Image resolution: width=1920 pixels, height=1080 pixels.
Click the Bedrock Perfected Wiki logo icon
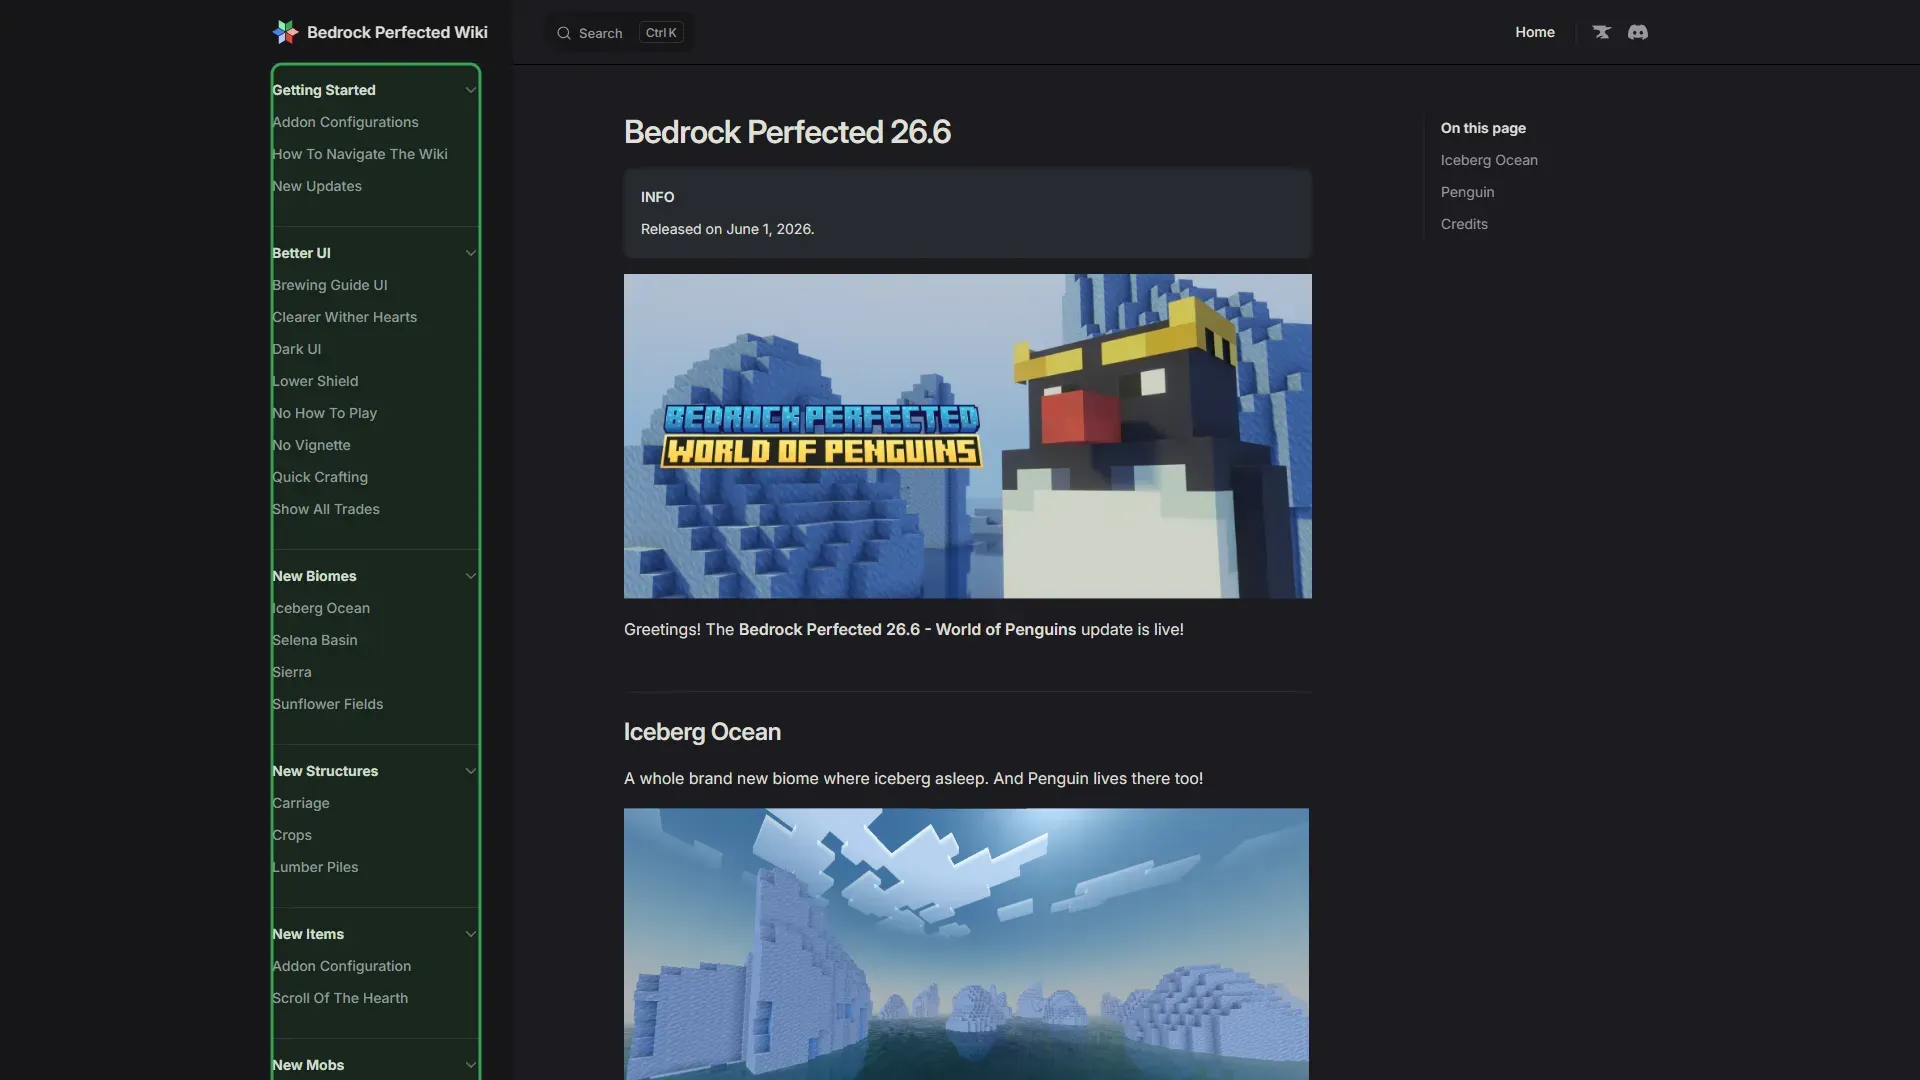point(285,32)
